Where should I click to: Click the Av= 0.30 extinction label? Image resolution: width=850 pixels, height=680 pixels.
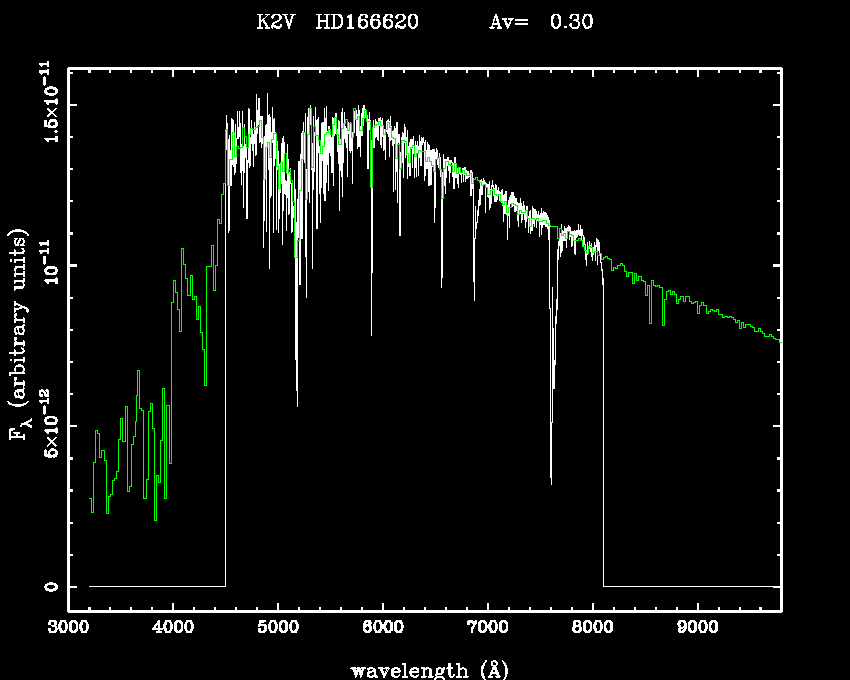(x=540, y=22)
